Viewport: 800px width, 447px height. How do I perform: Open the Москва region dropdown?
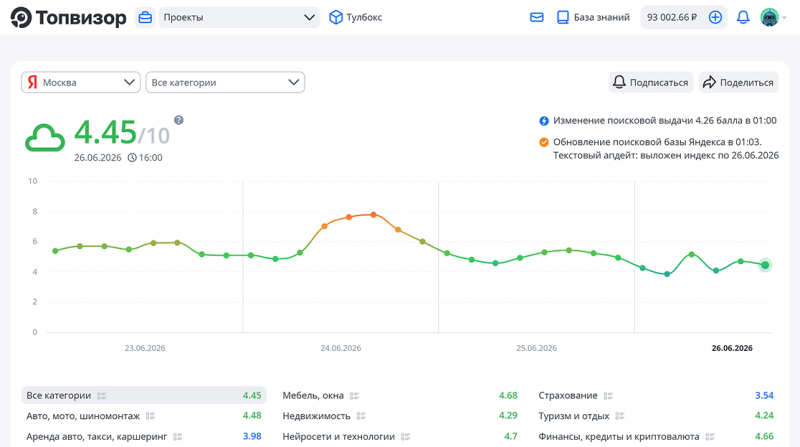point(81,82)
